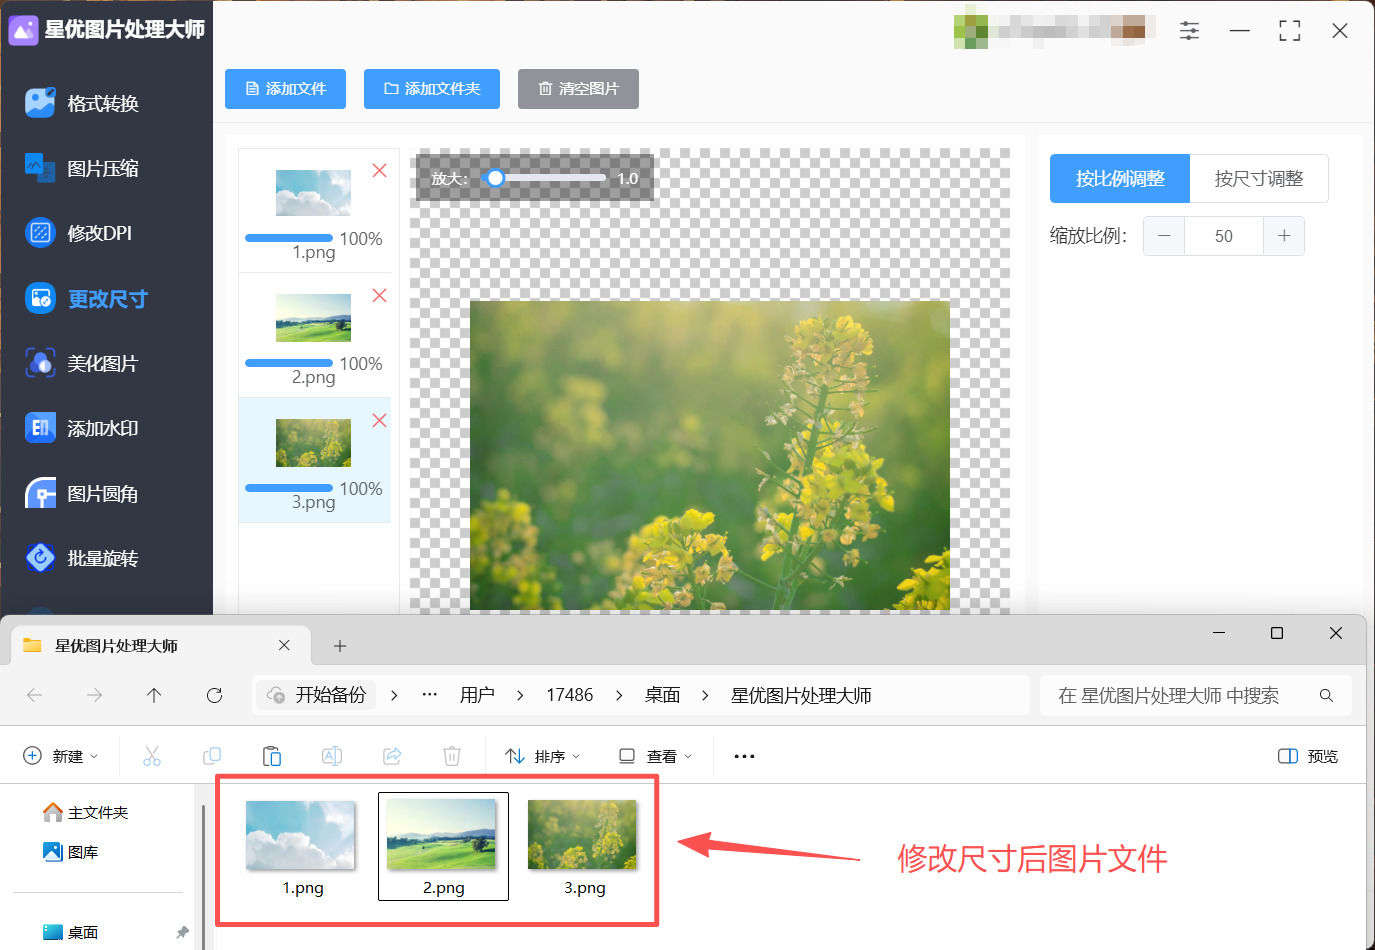Screen dimensions: 1375x950
Task: Select the 3.png item in app list
Action: [x=314, y=461]
